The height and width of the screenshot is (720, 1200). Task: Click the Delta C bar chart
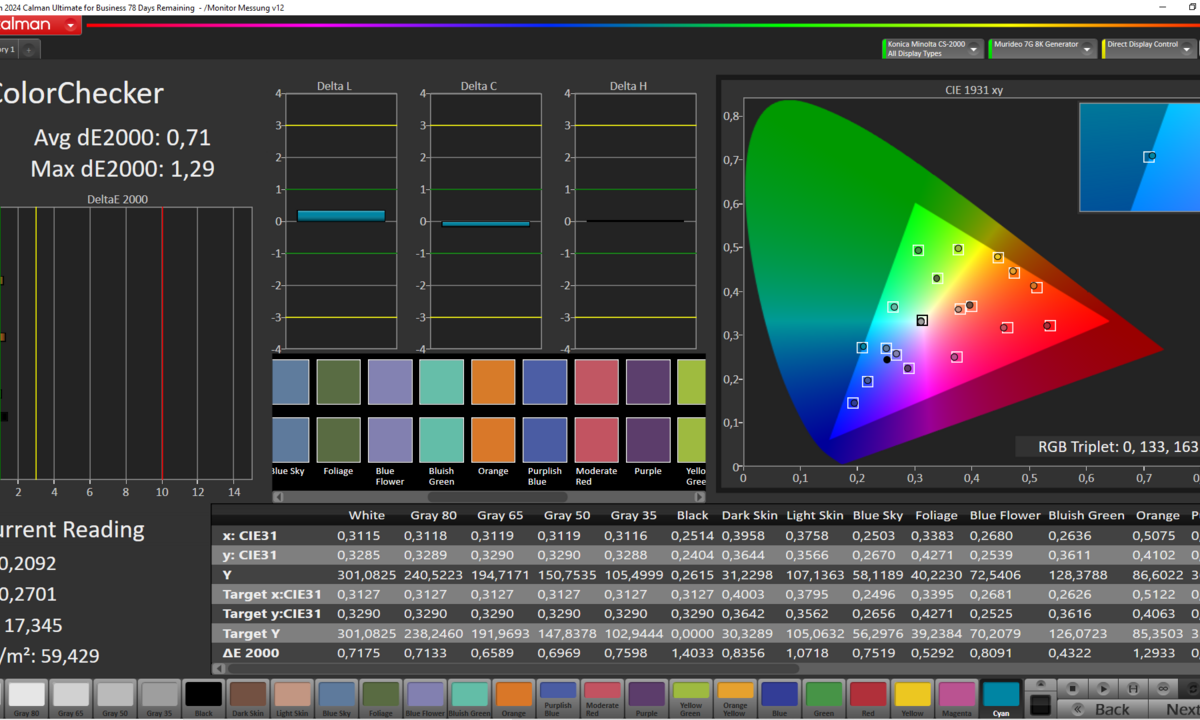[x=486, y=221]
